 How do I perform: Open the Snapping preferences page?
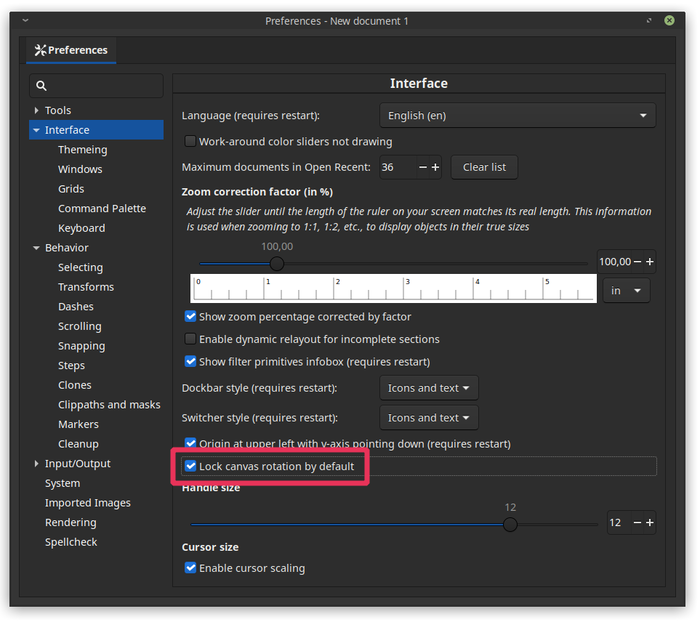(x=81, y=346)
